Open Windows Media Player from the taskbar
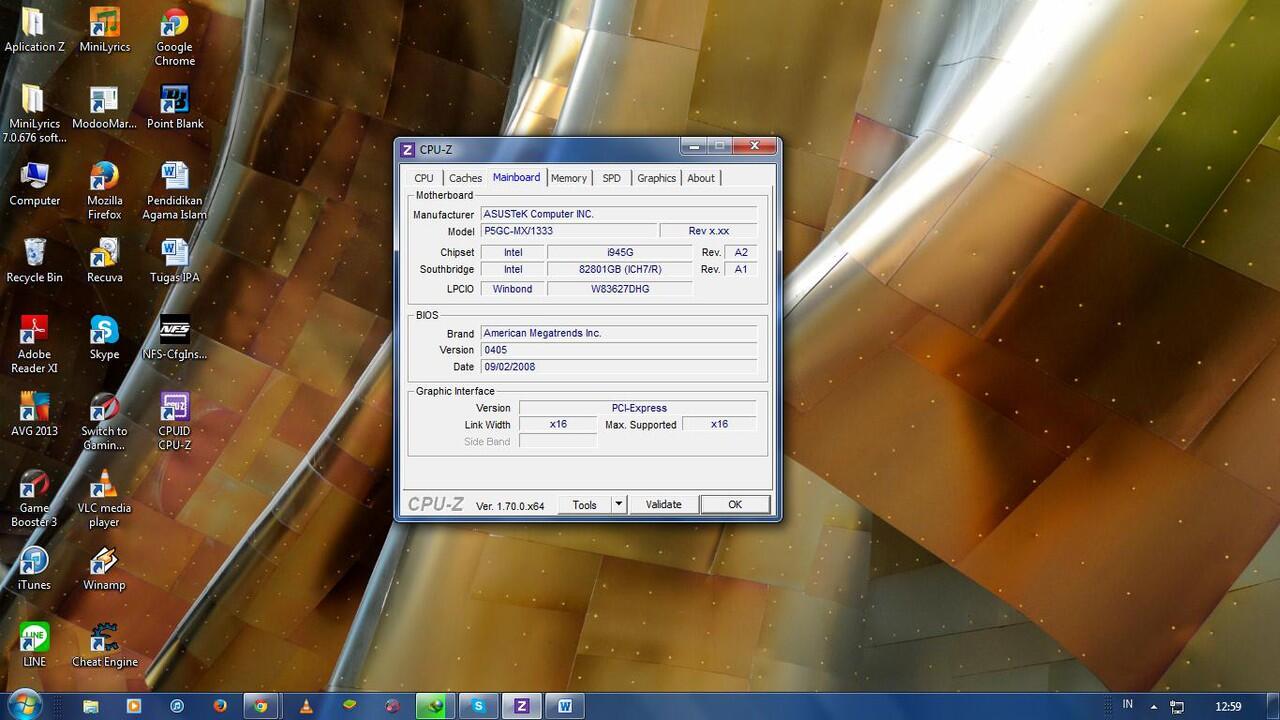The image size is (1280, 720). [134, 706]
